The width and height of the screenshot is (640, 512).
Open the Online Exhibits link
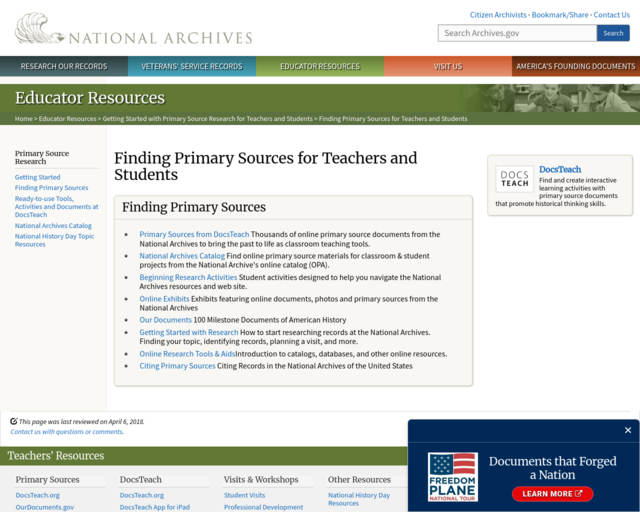tap(164, 299)
